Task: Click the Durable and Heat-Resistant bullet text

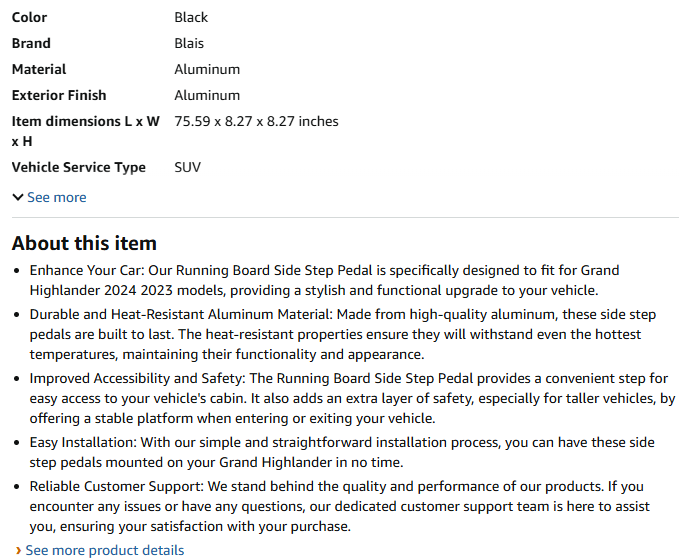Action: coord(343,334)
